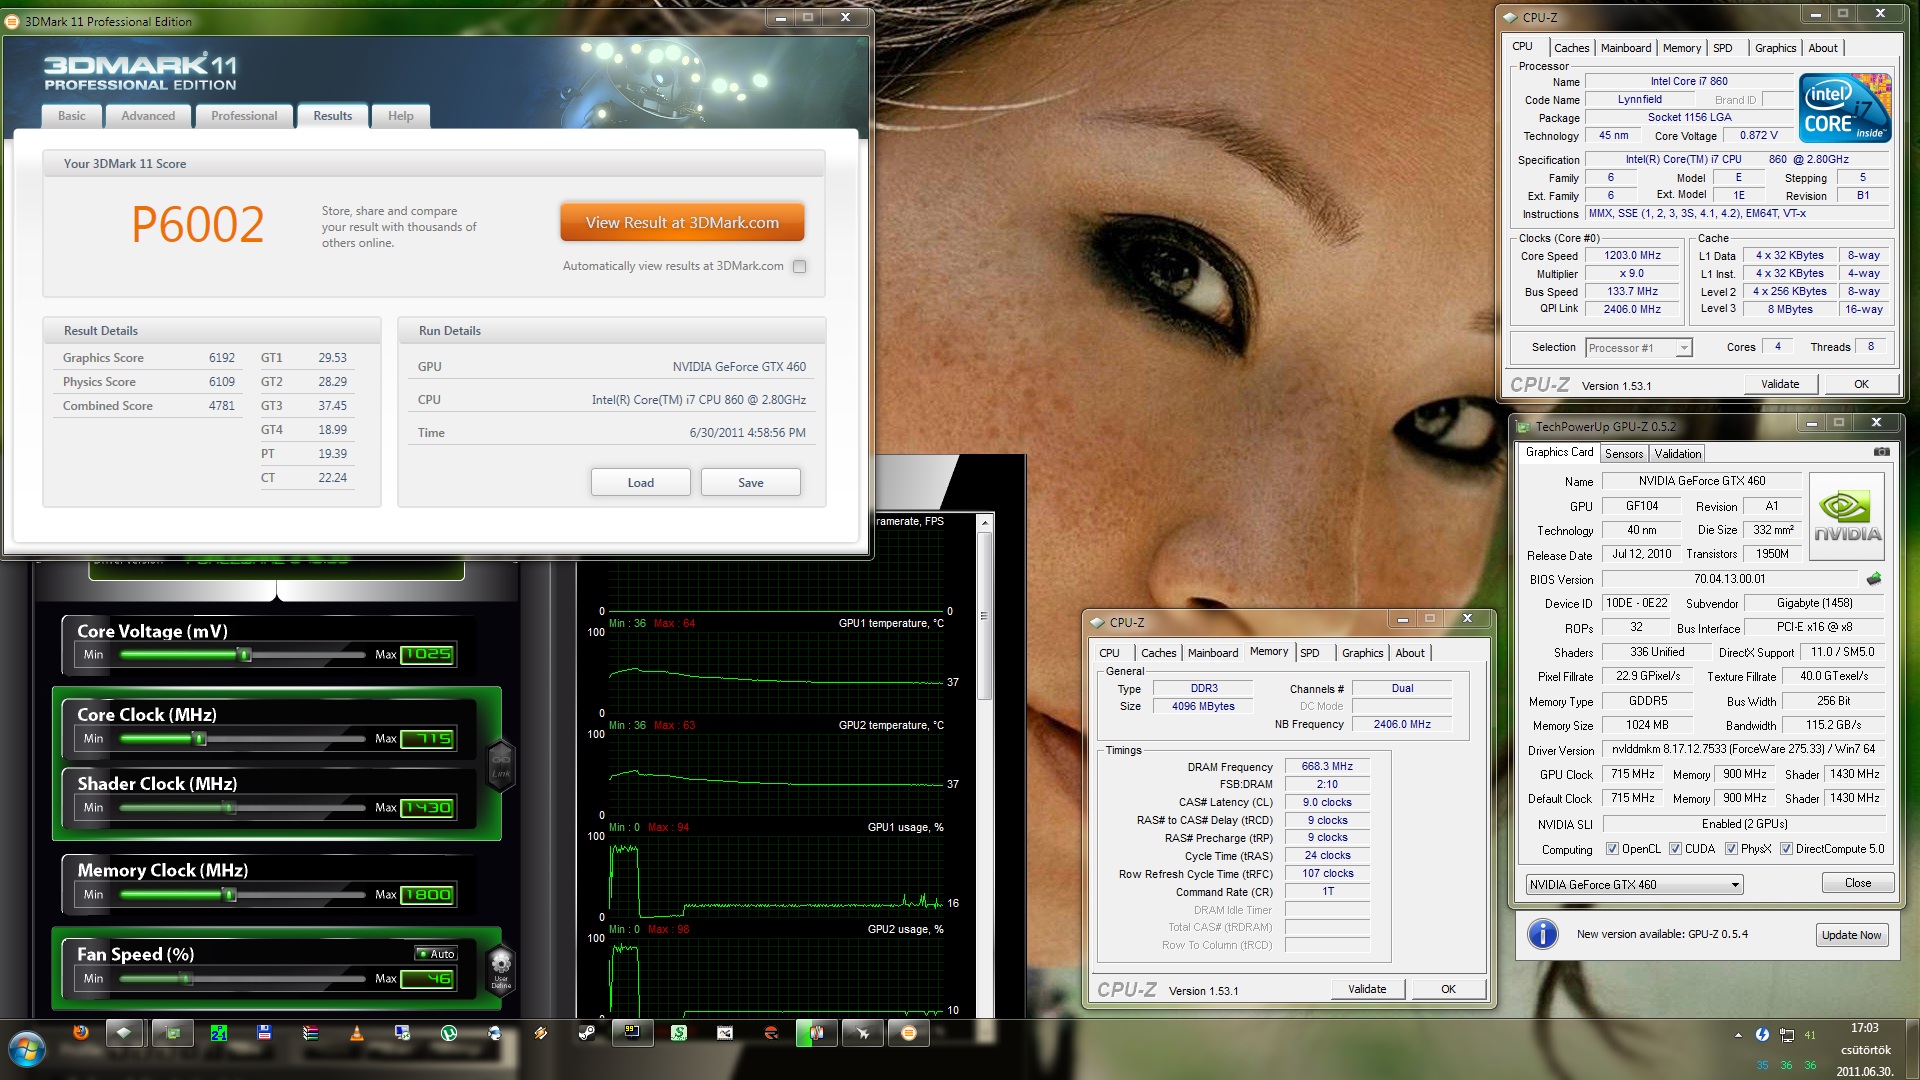Toggle the OpenCL checkbox in GPU-Z
Viewport: 1920px width, 1080px height.
(1612, 849)
